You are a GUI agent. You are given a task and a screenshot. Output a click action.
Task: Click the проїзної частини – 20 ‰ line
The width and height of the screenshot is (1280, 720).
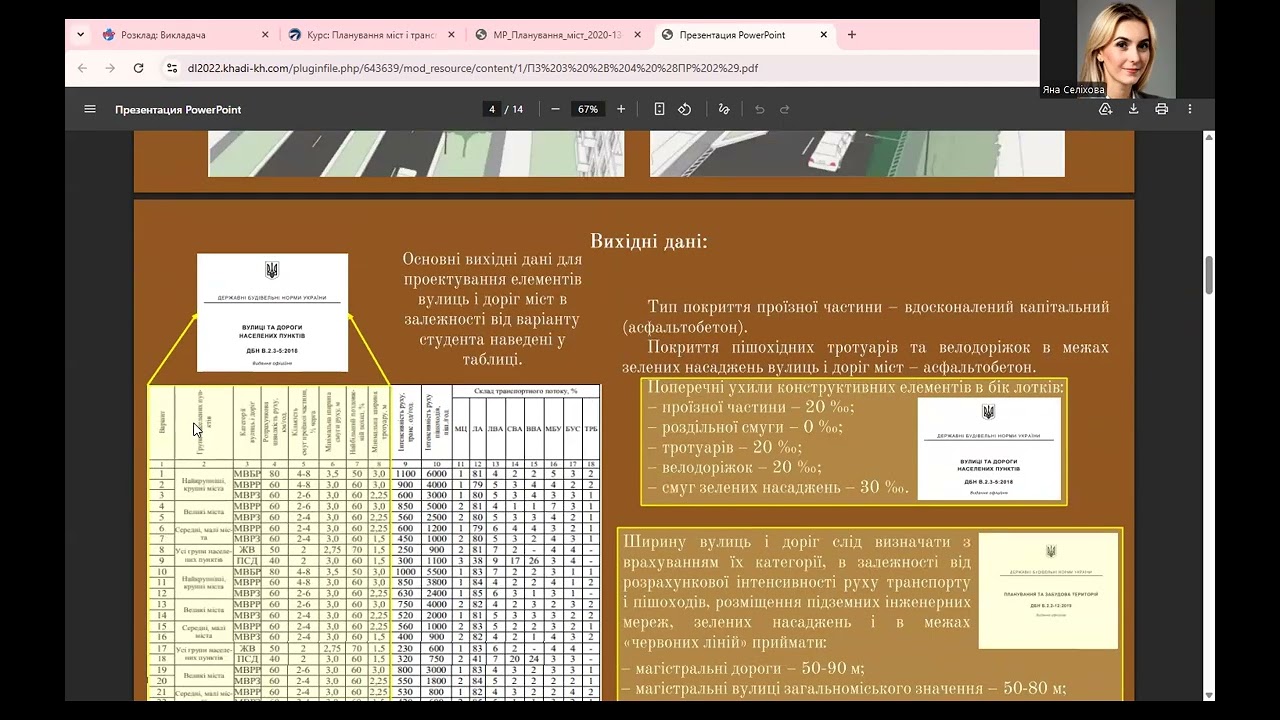751,407
